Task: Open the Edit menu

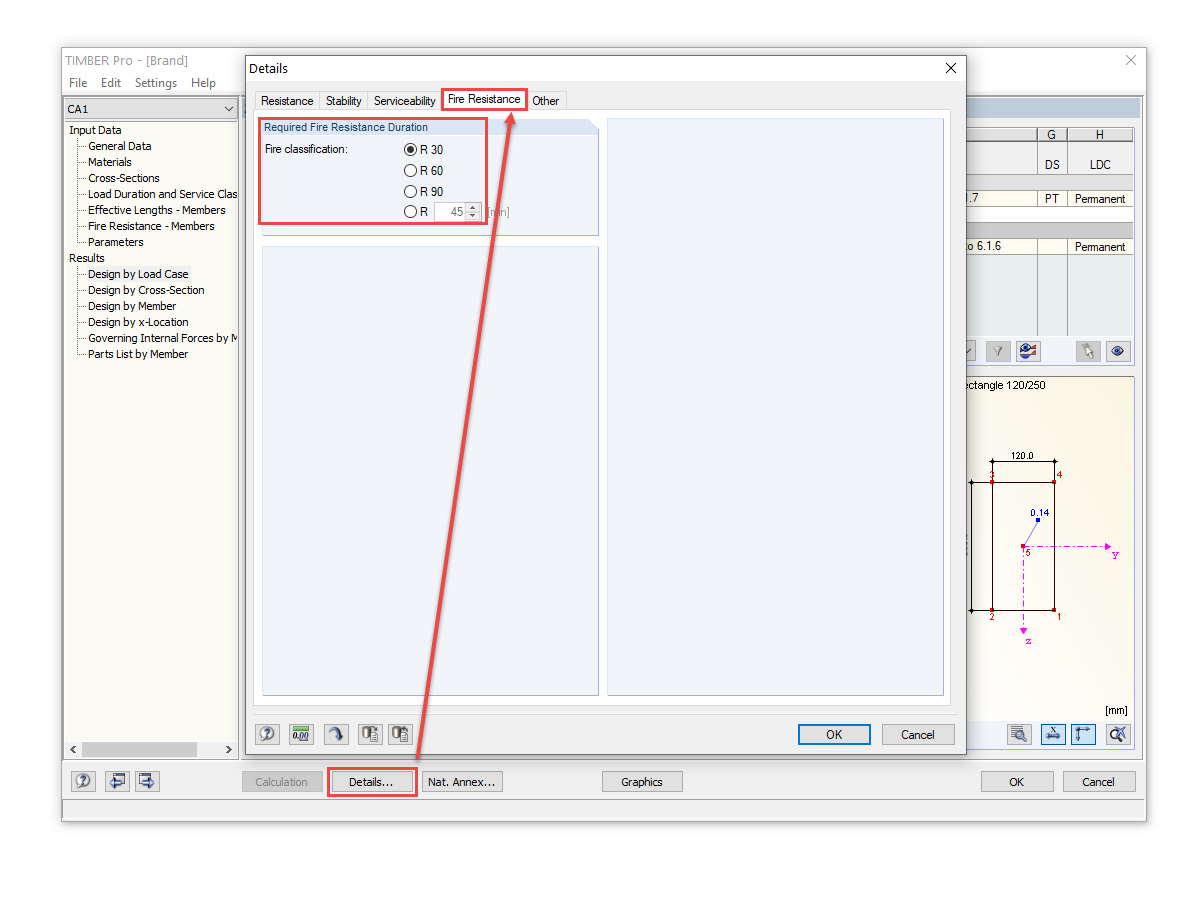Action: pyautogui.click(x=111, y=83)
